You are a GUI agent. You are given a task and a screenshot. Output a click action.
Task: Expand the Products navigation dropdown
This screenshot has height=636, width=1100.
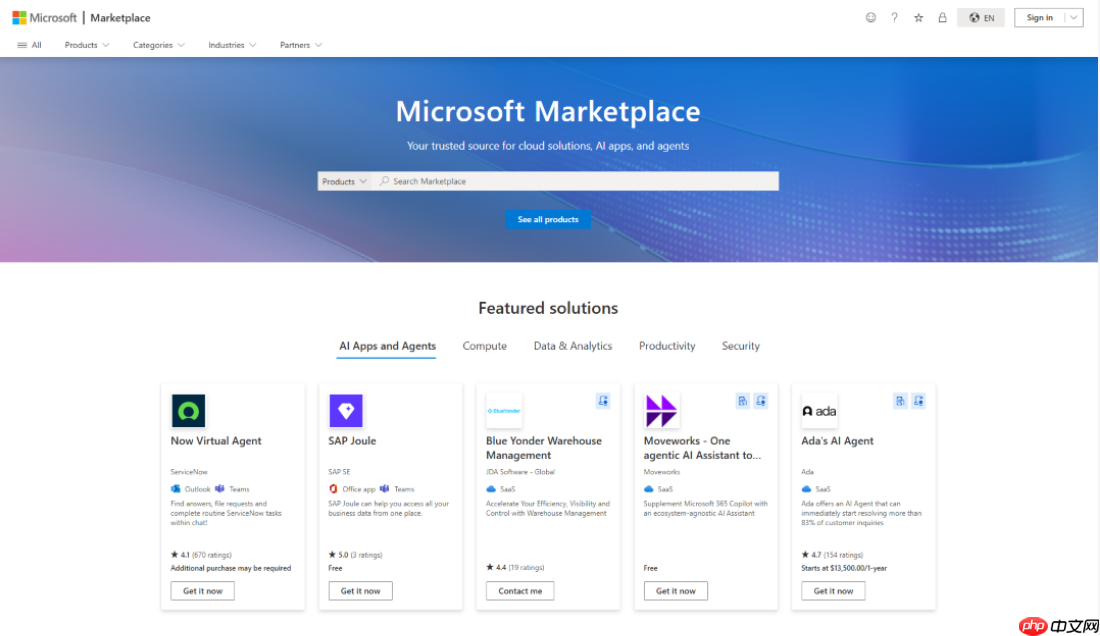click(x=86, y=44)
